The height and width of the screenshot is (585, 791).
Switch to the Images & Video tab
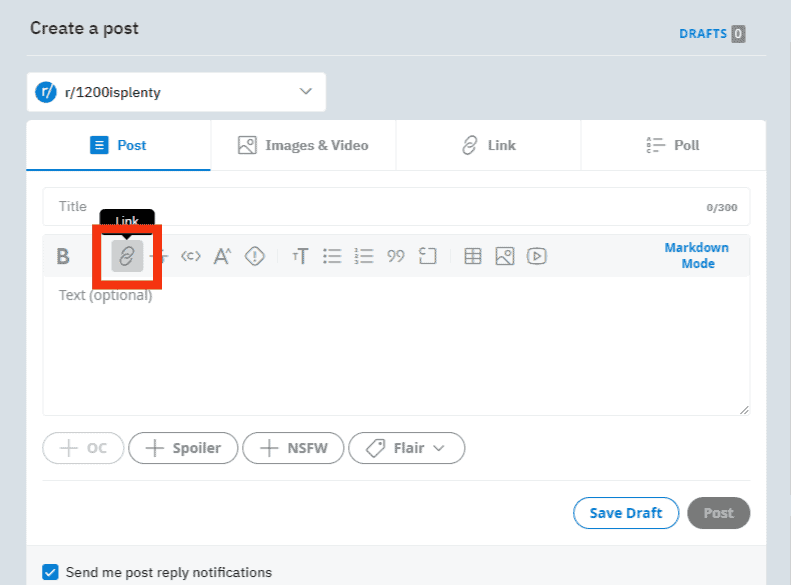tap(303, 145)
